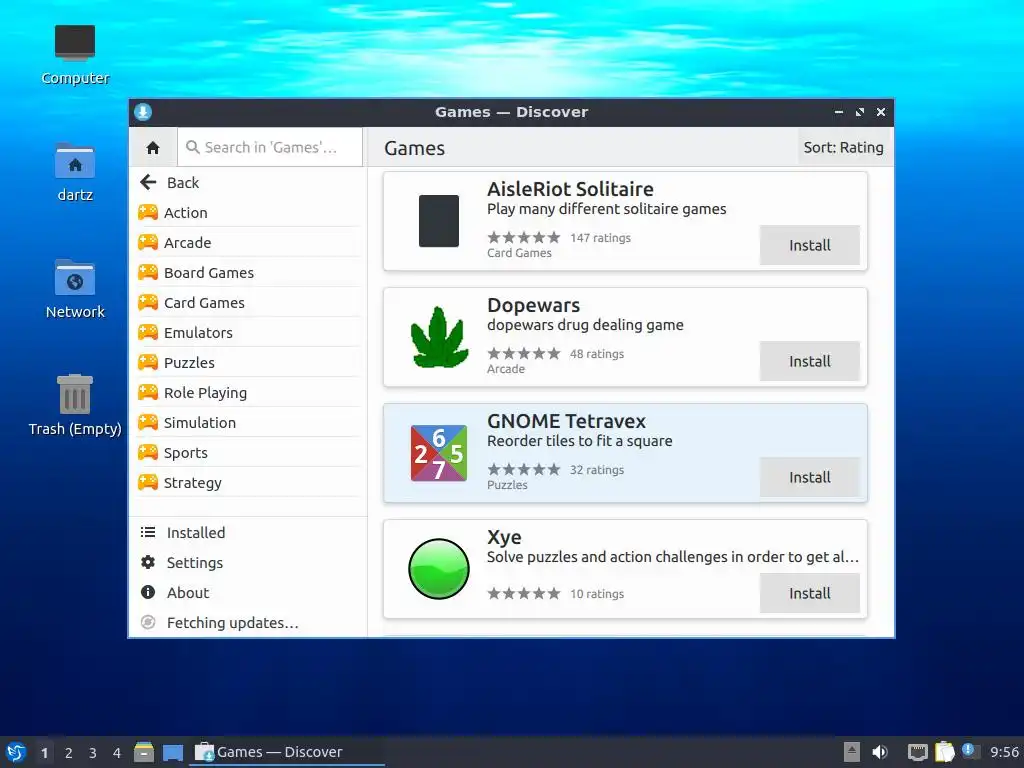Switch to workspace 2
Image resolution: width=1024 pixels, height=768 pixels.
coord(69,753)
